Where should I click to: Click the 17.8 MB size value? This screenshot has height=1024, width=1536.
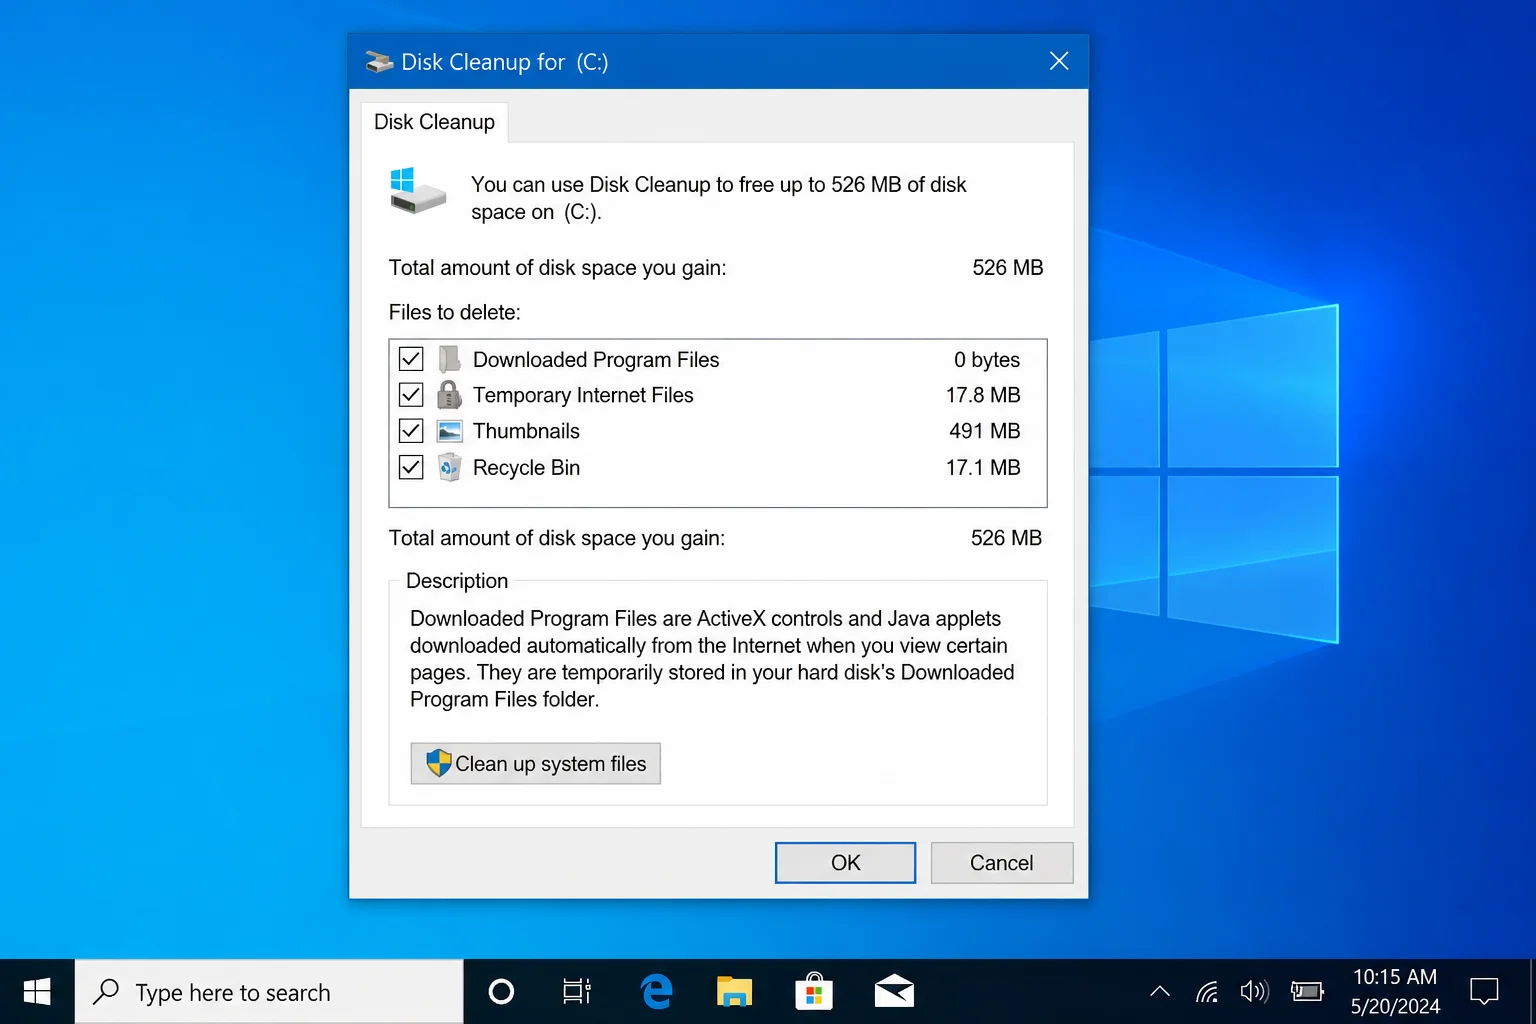point(983,395)
